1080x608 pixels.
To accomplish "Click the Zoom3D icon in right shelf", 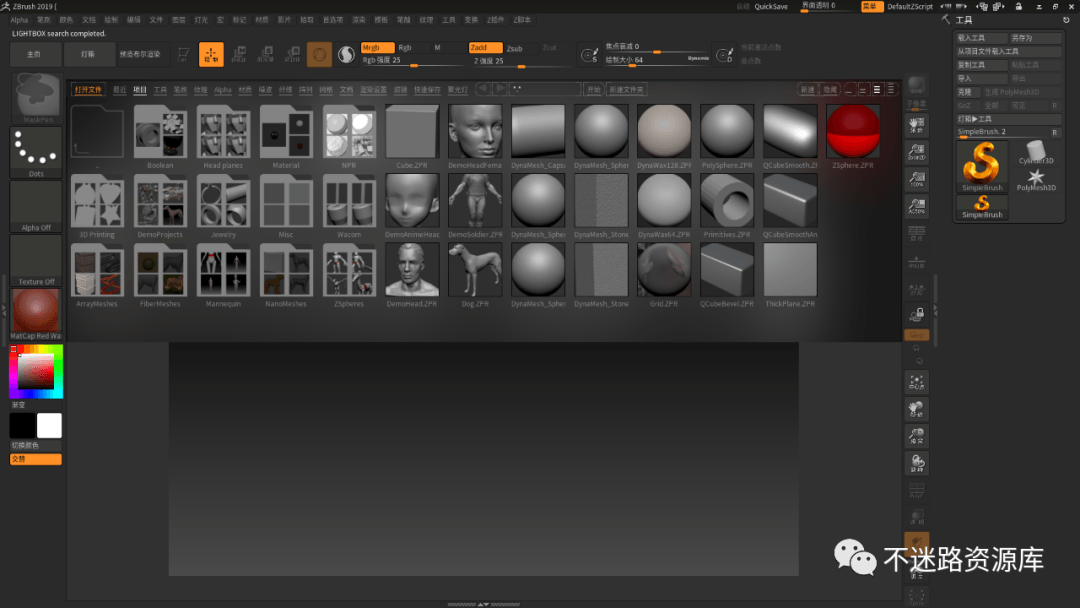I will click(916, 436).
